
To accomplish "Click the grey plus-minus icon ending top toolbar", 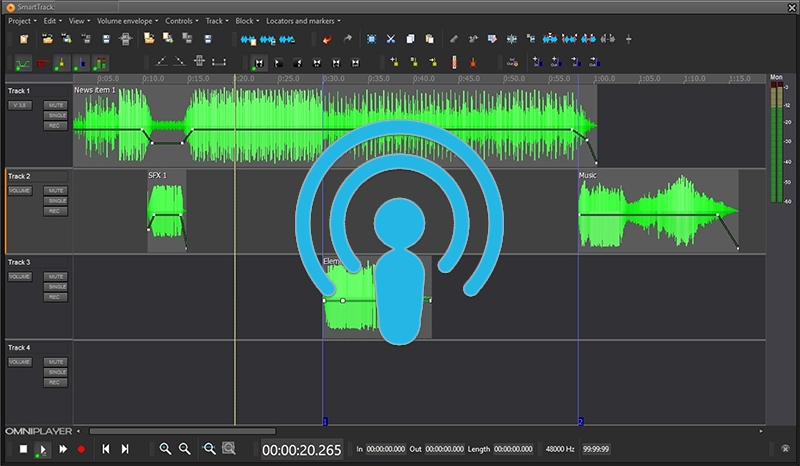I will tap(629, 39).
